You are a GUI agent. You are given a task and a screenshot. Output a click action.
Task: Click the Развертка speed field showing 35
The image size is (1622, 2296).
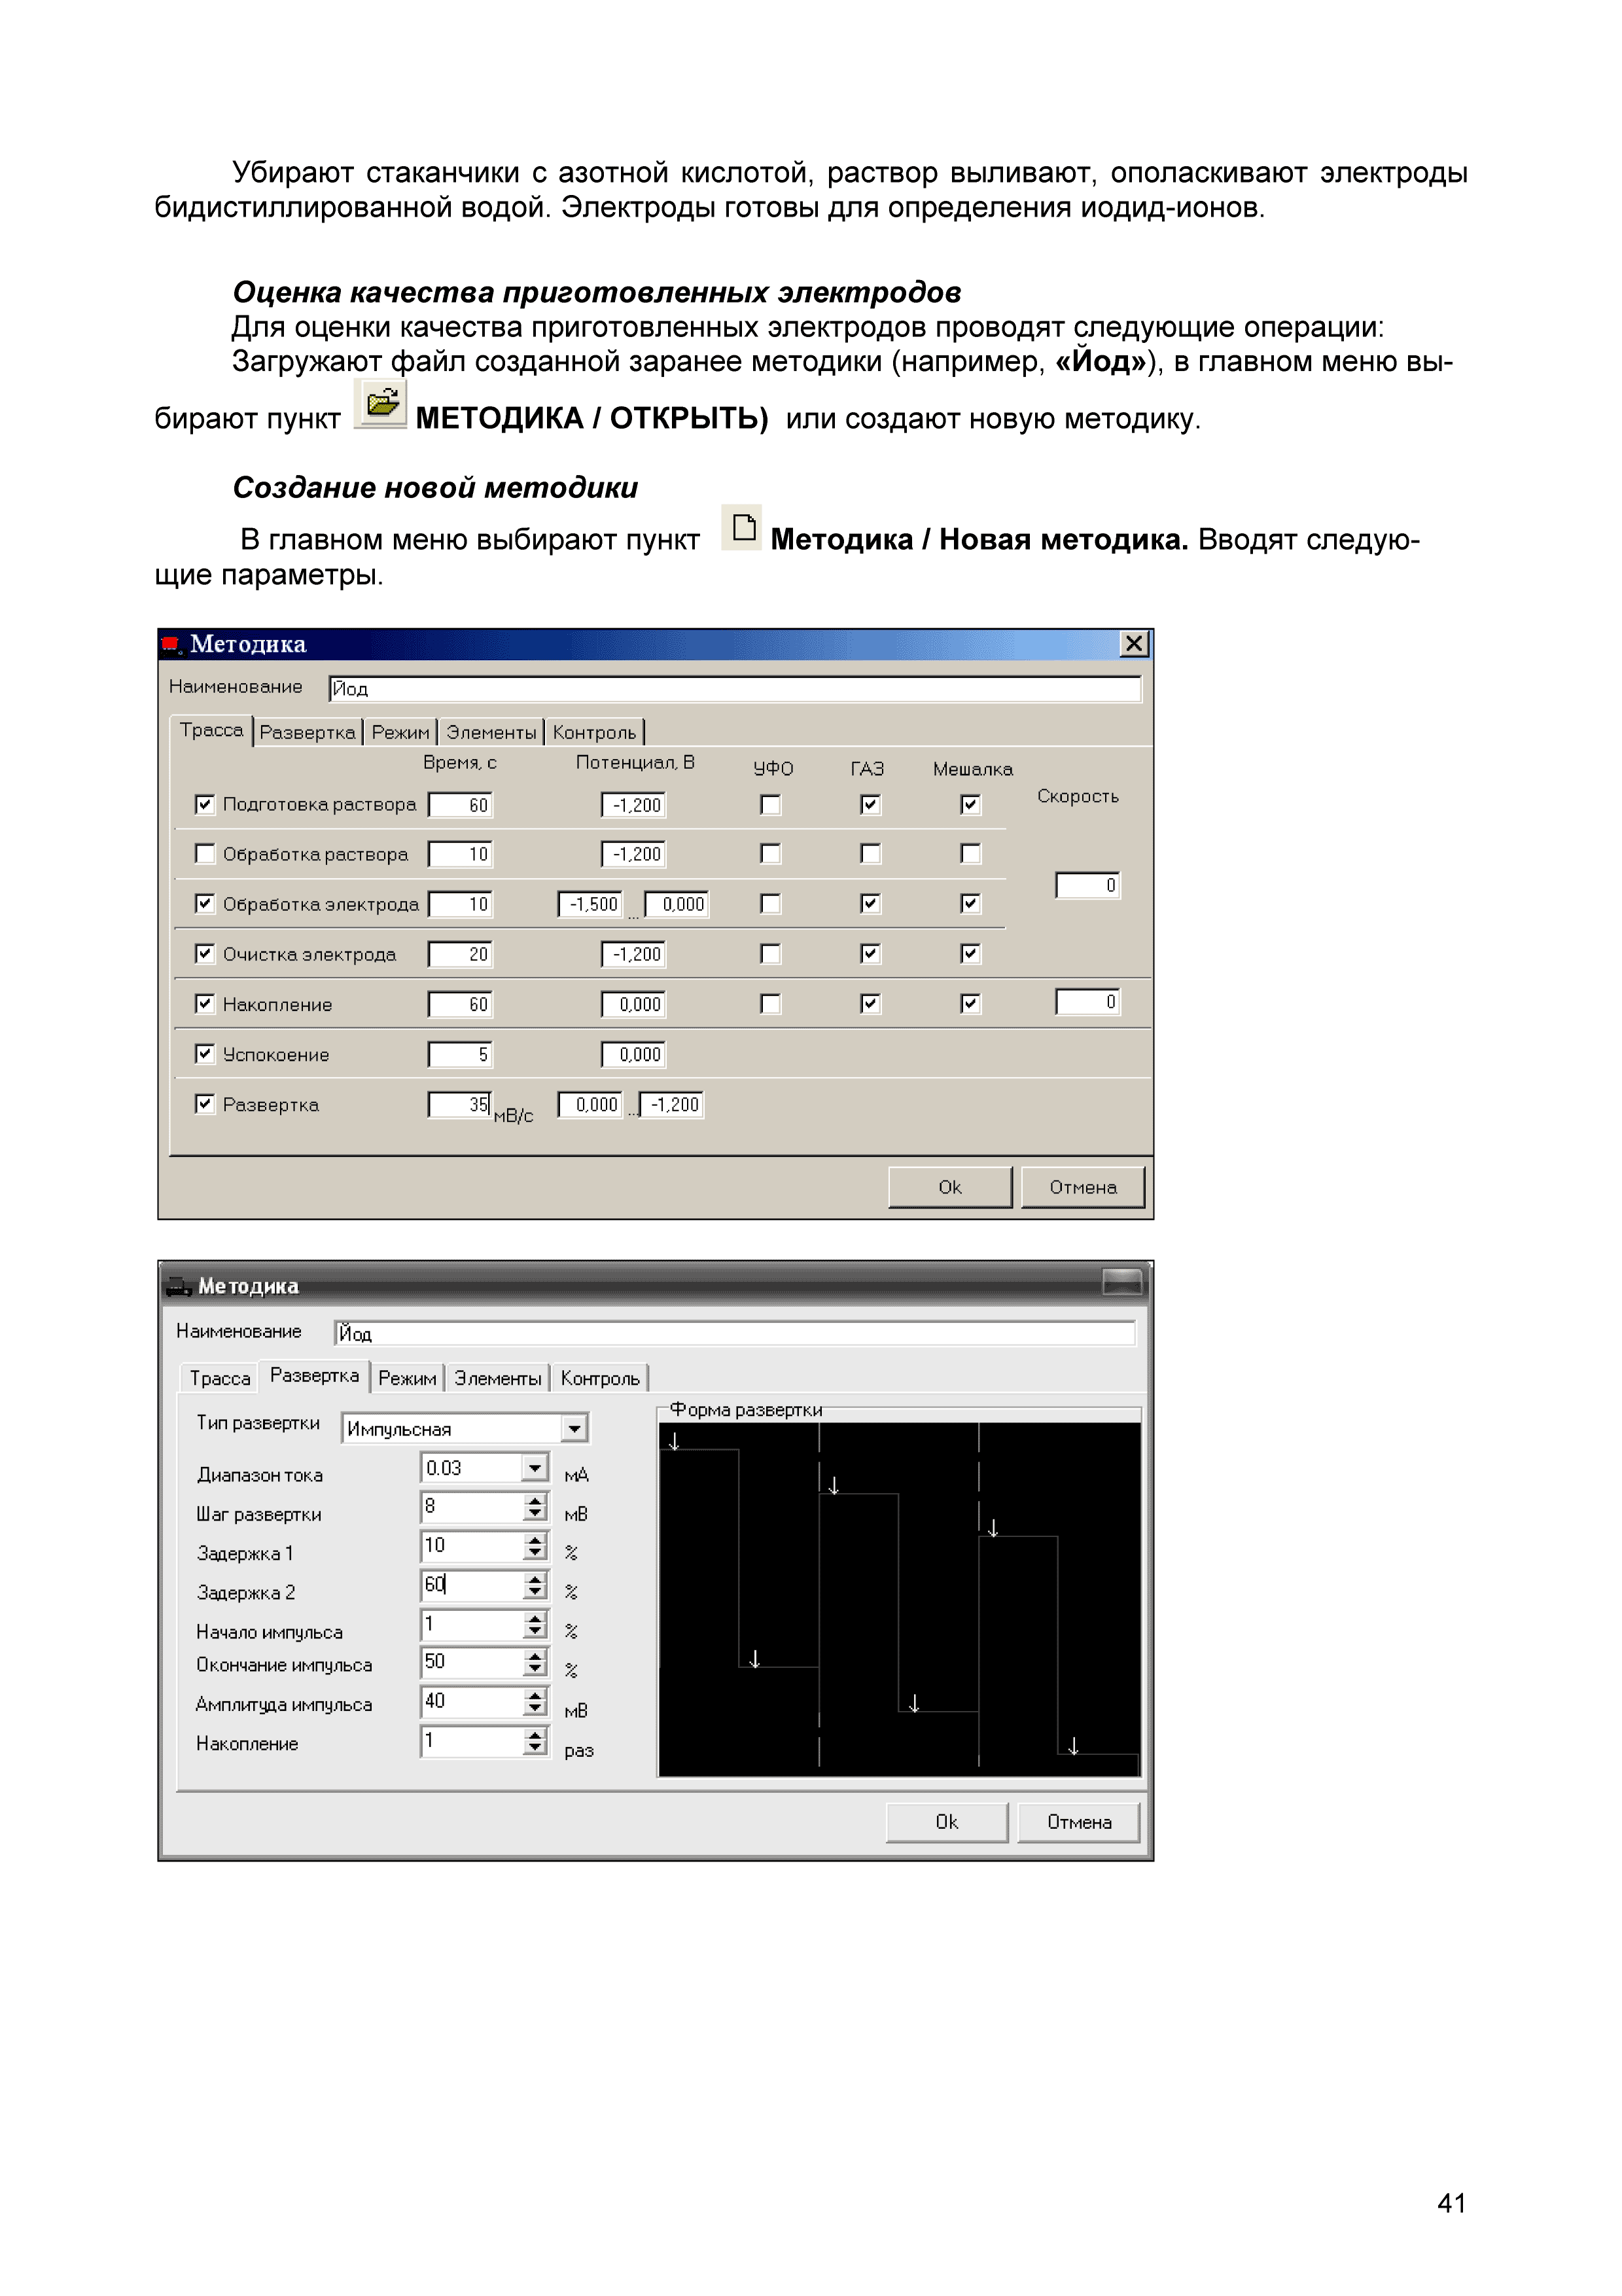tap(460, 1104)
